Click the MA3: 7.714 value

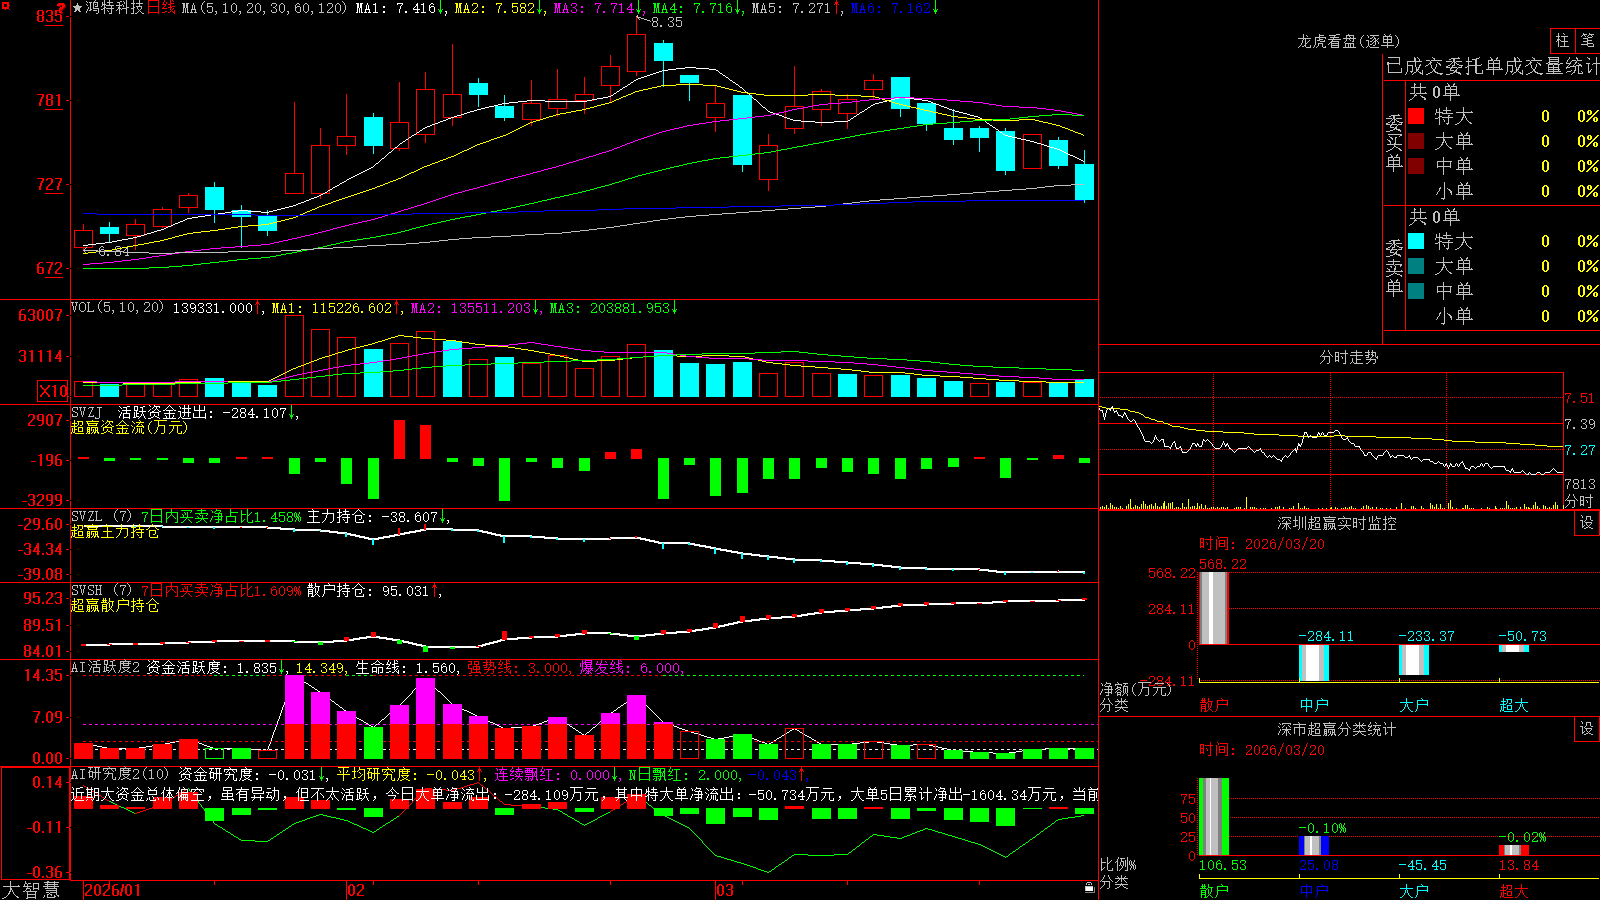(x=597, y=8)
